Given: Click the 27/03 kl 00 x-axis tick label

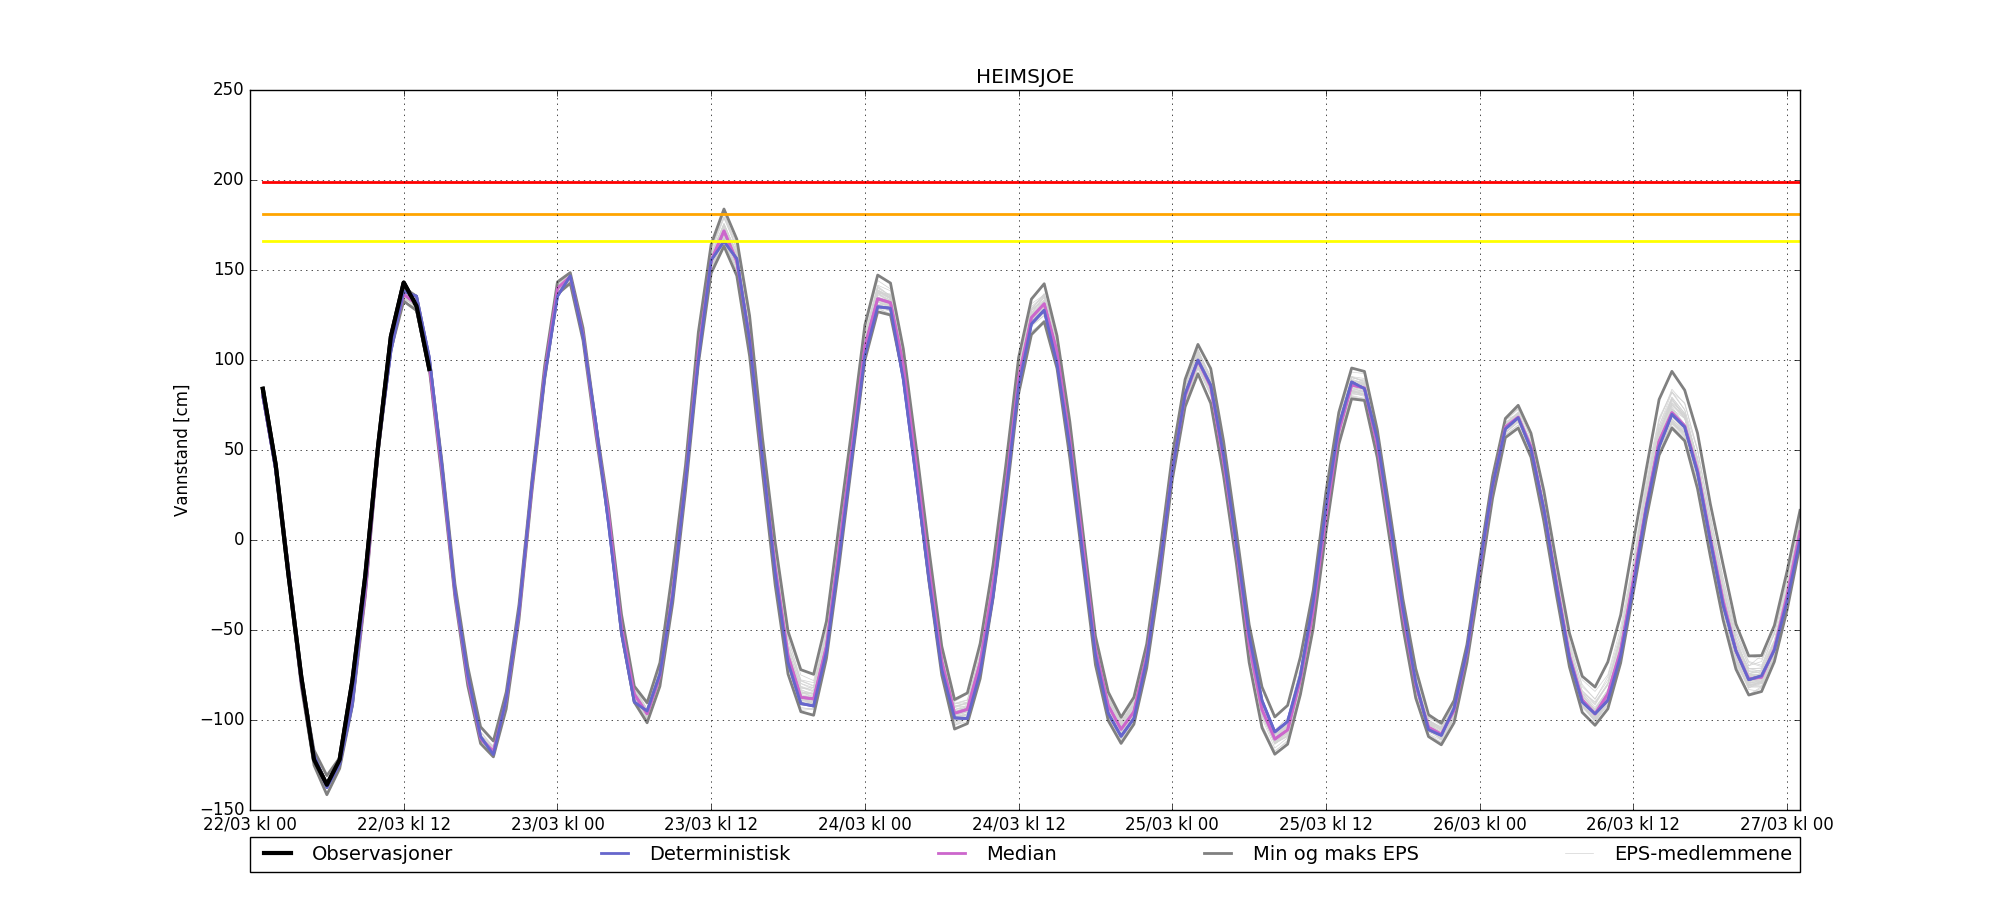Looking at the screenshot, I should (x=1786, y=825).
